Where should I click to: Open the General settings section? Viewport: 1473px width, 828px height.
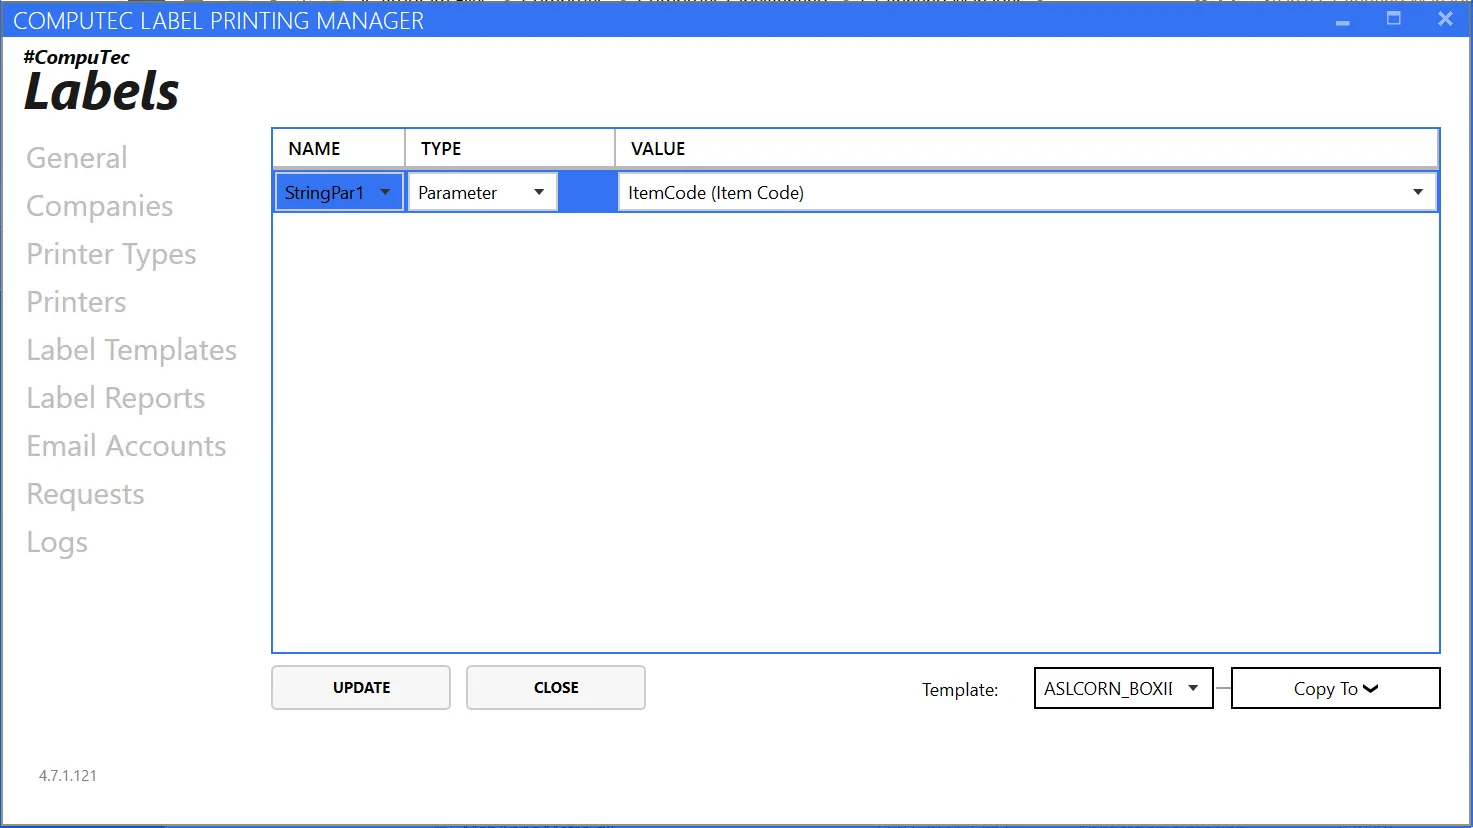point(77,158)
